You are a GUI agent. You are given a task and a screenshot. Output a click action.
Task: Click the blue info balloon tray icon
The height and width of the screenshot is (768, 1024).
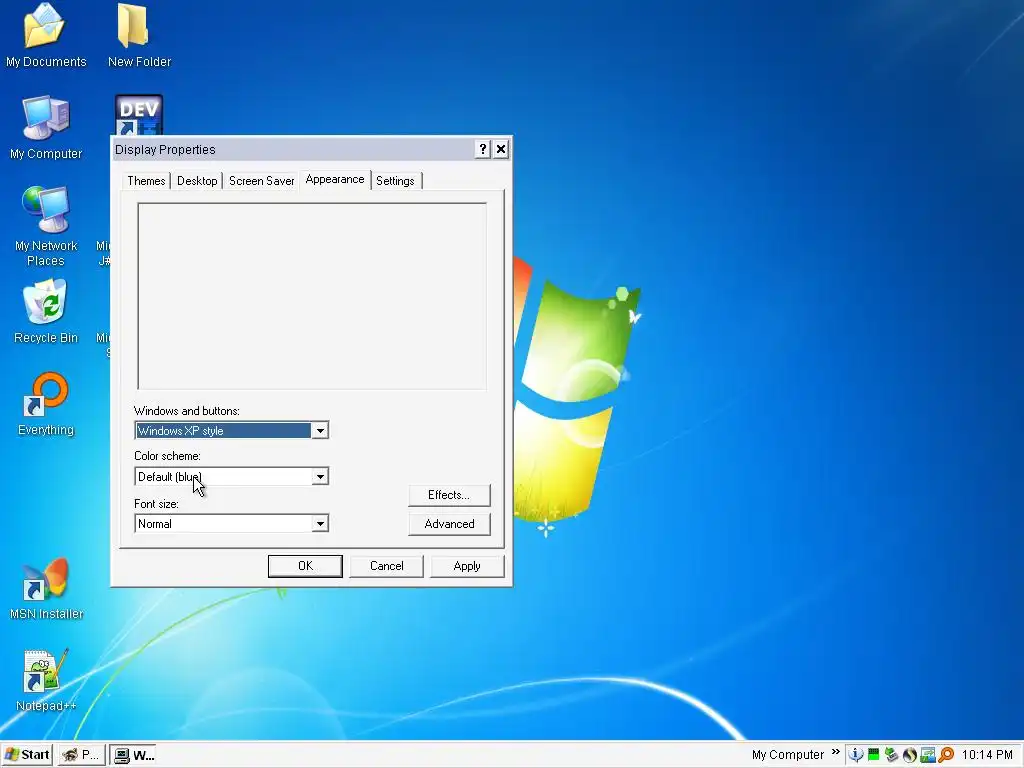point(856,755)
